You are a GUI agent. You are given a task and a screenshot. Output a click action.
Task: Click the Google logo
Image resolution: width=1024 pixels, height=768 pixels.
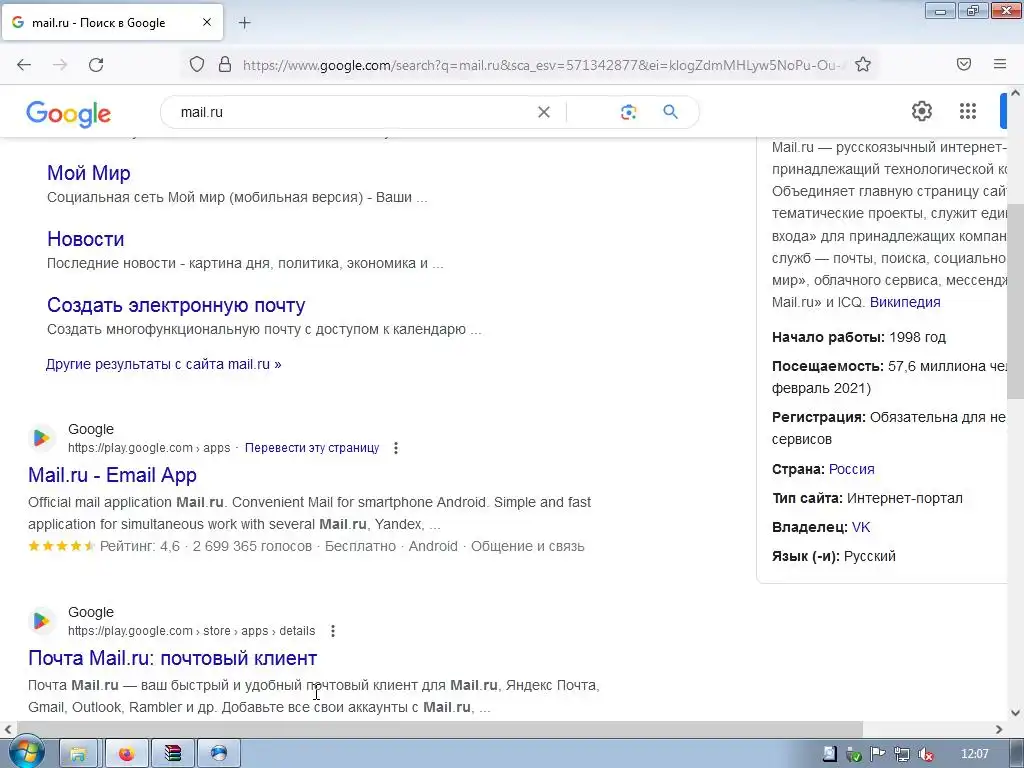click(69, 114)
